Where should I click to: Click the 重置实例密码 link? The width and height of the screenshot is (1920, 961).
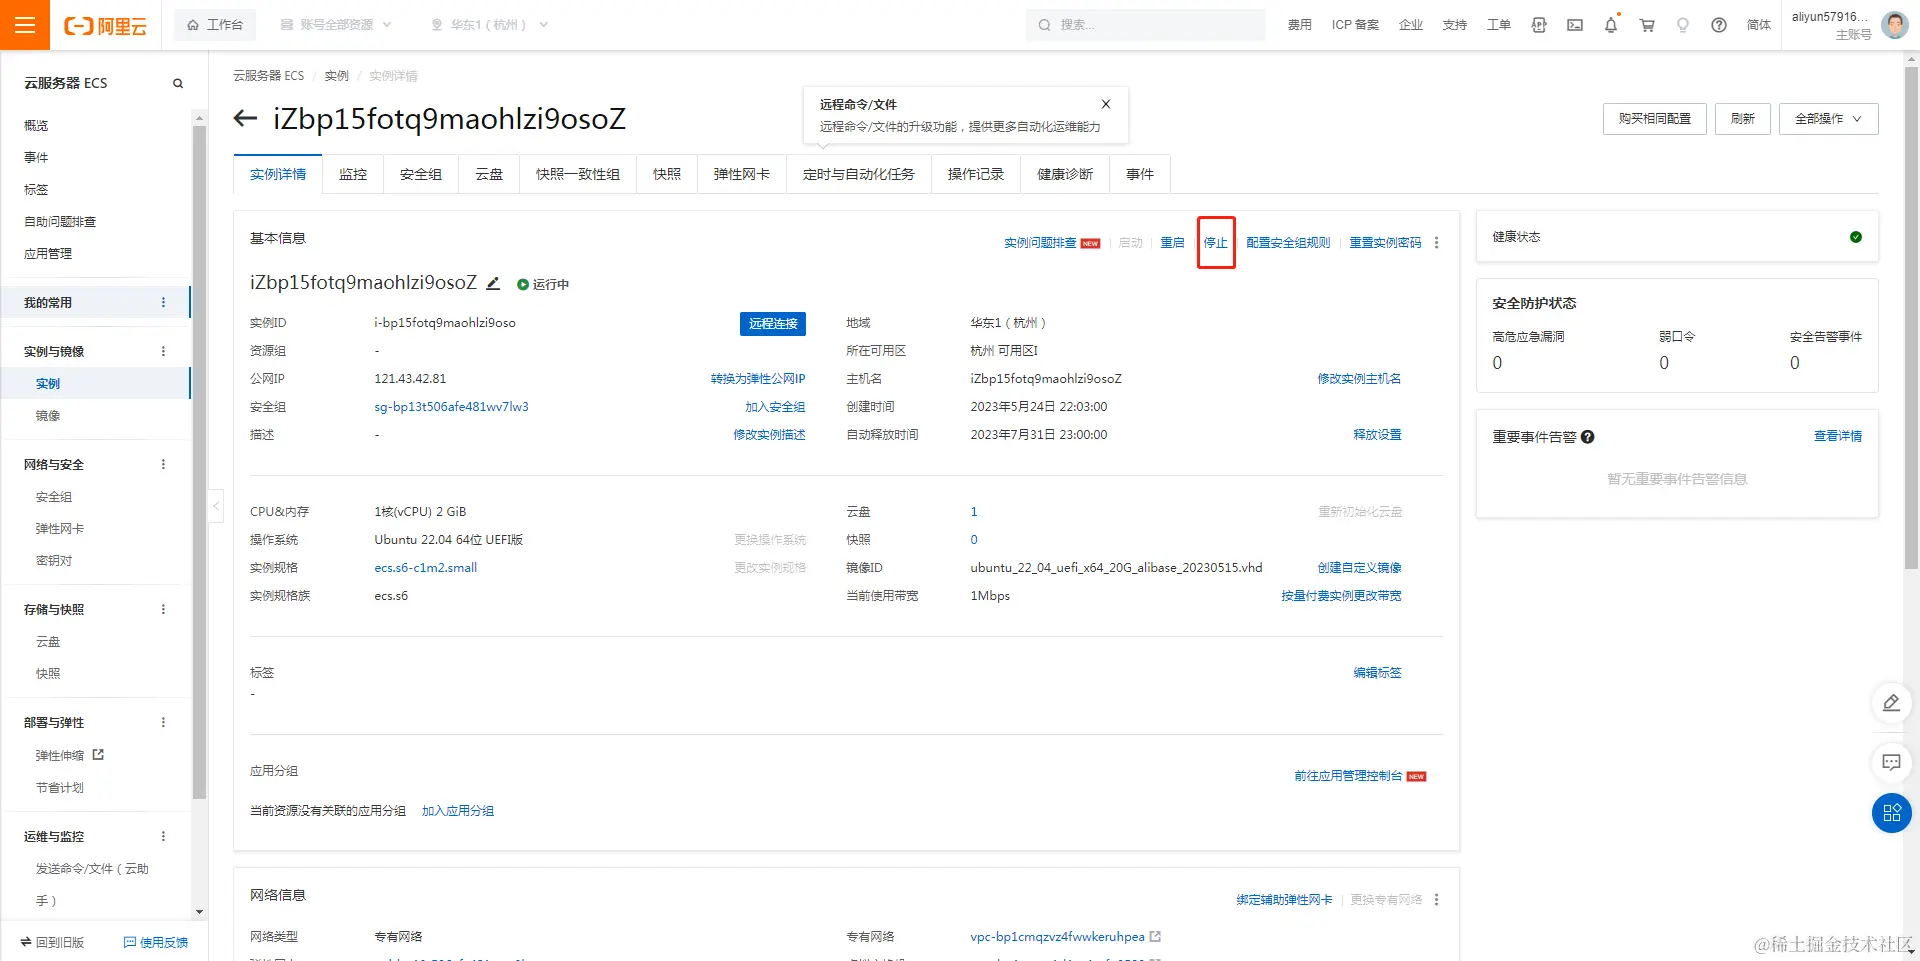coord(1385,243)
